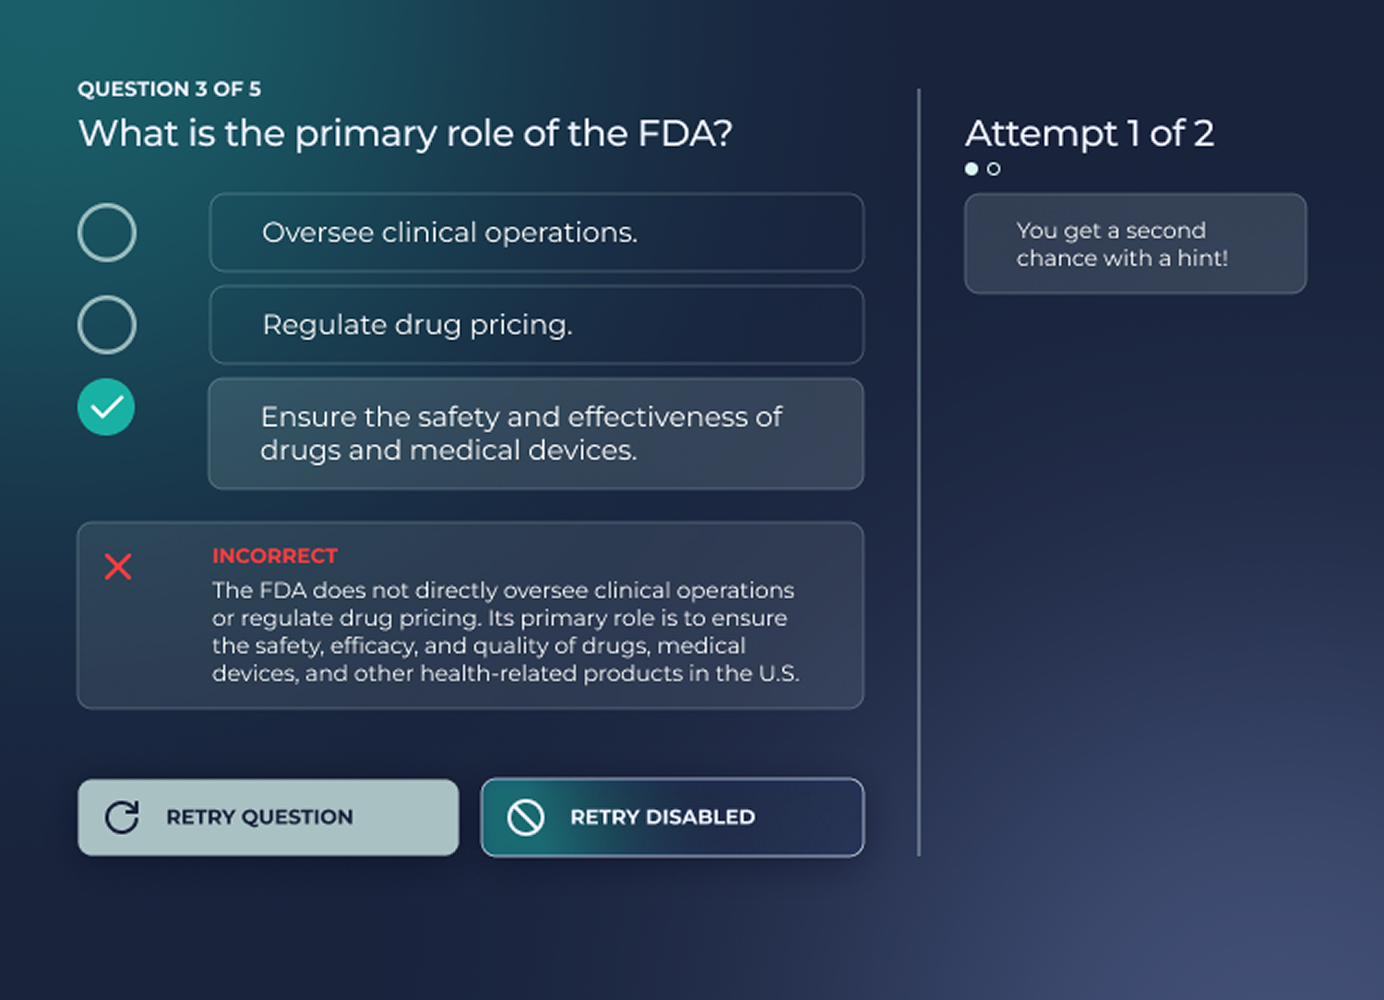Toggle the checked teal radio for safety answer
This screenshot has height=1000, width=1384.
[106, 407]
